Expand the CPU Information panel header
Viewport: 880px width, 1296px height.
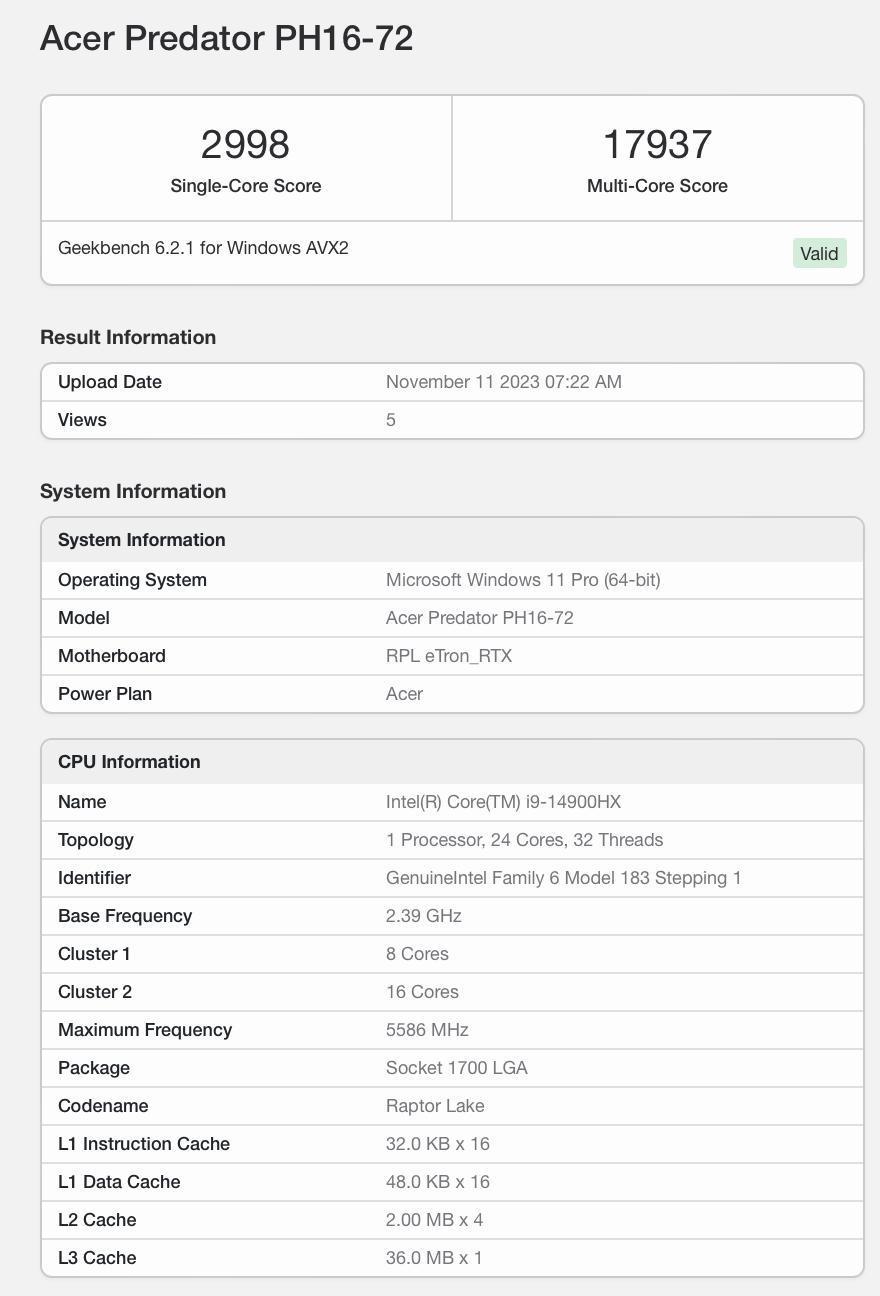pos(129,761)
